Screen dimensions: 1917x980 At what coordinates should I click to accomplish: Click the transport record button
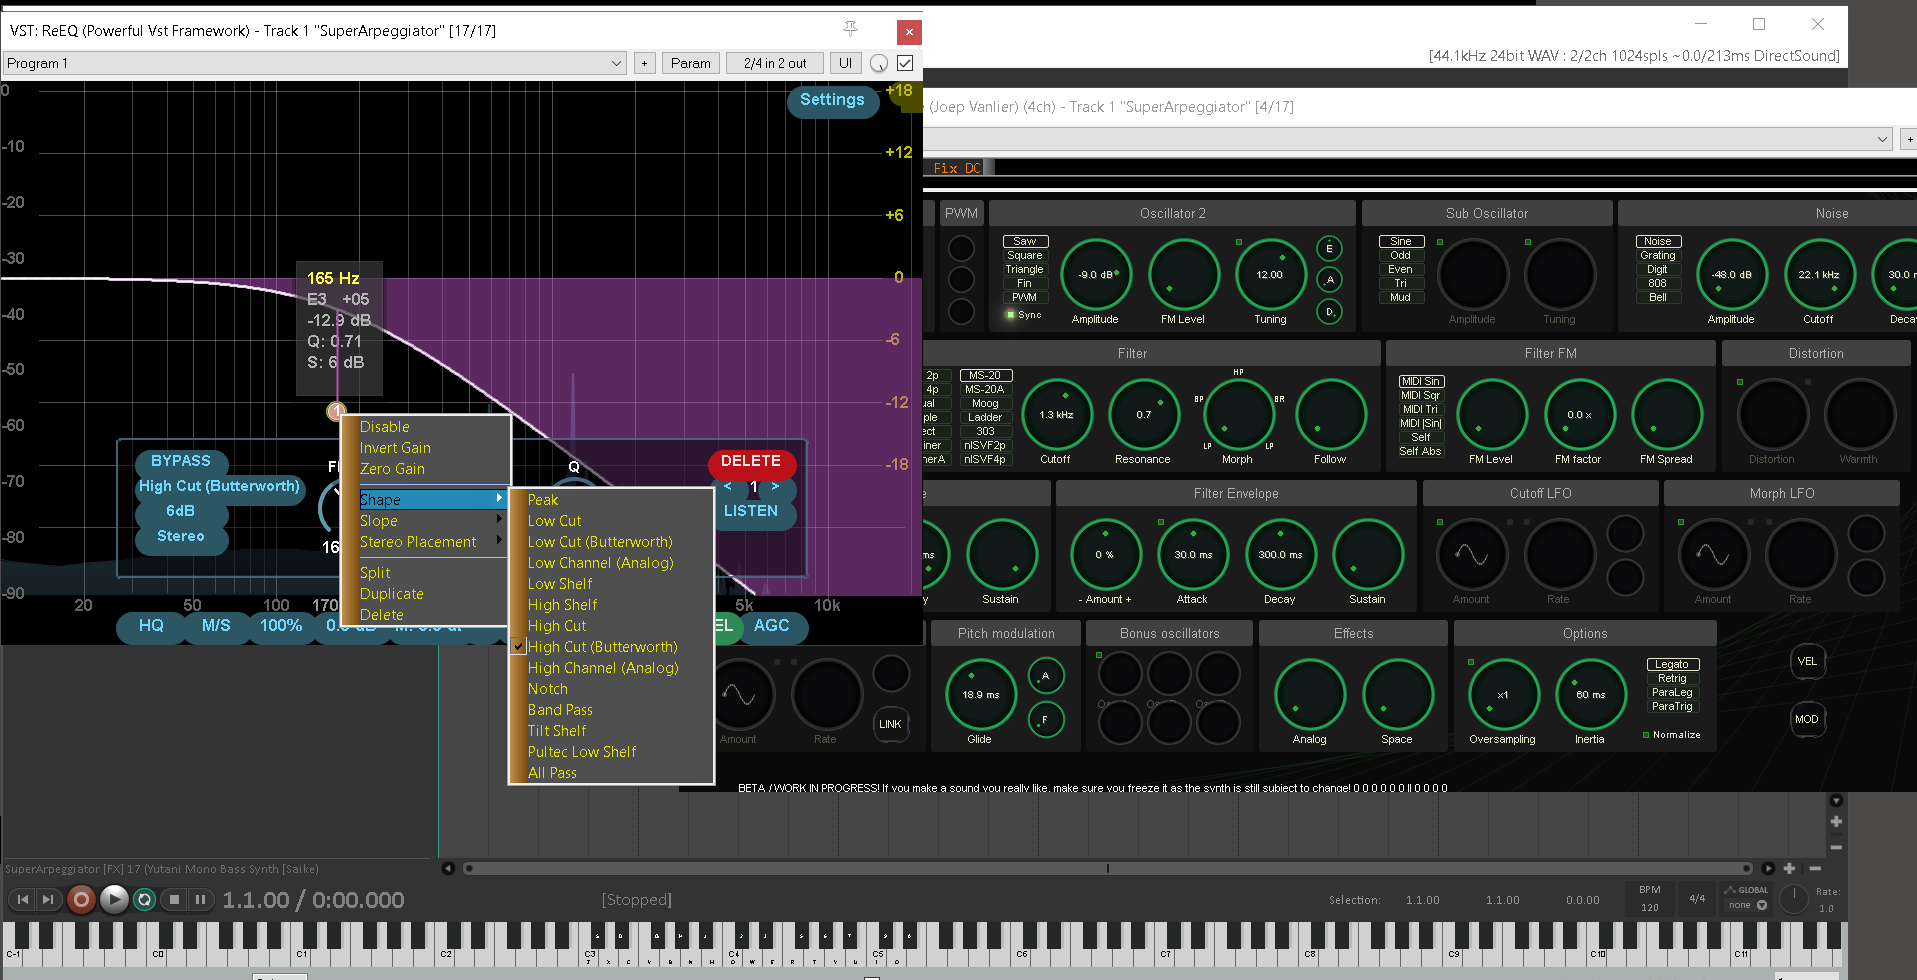[x=81, y=900]
